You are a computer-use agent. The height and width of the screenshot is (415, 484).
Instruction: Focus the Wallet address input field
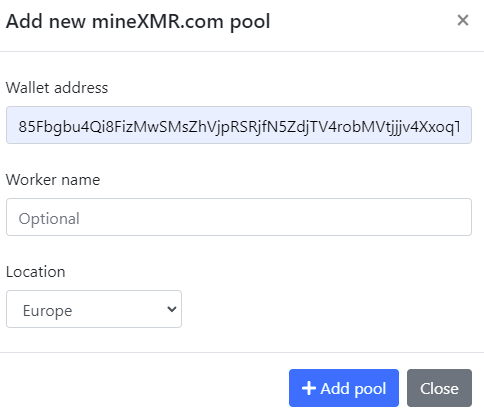coord(239,125)
